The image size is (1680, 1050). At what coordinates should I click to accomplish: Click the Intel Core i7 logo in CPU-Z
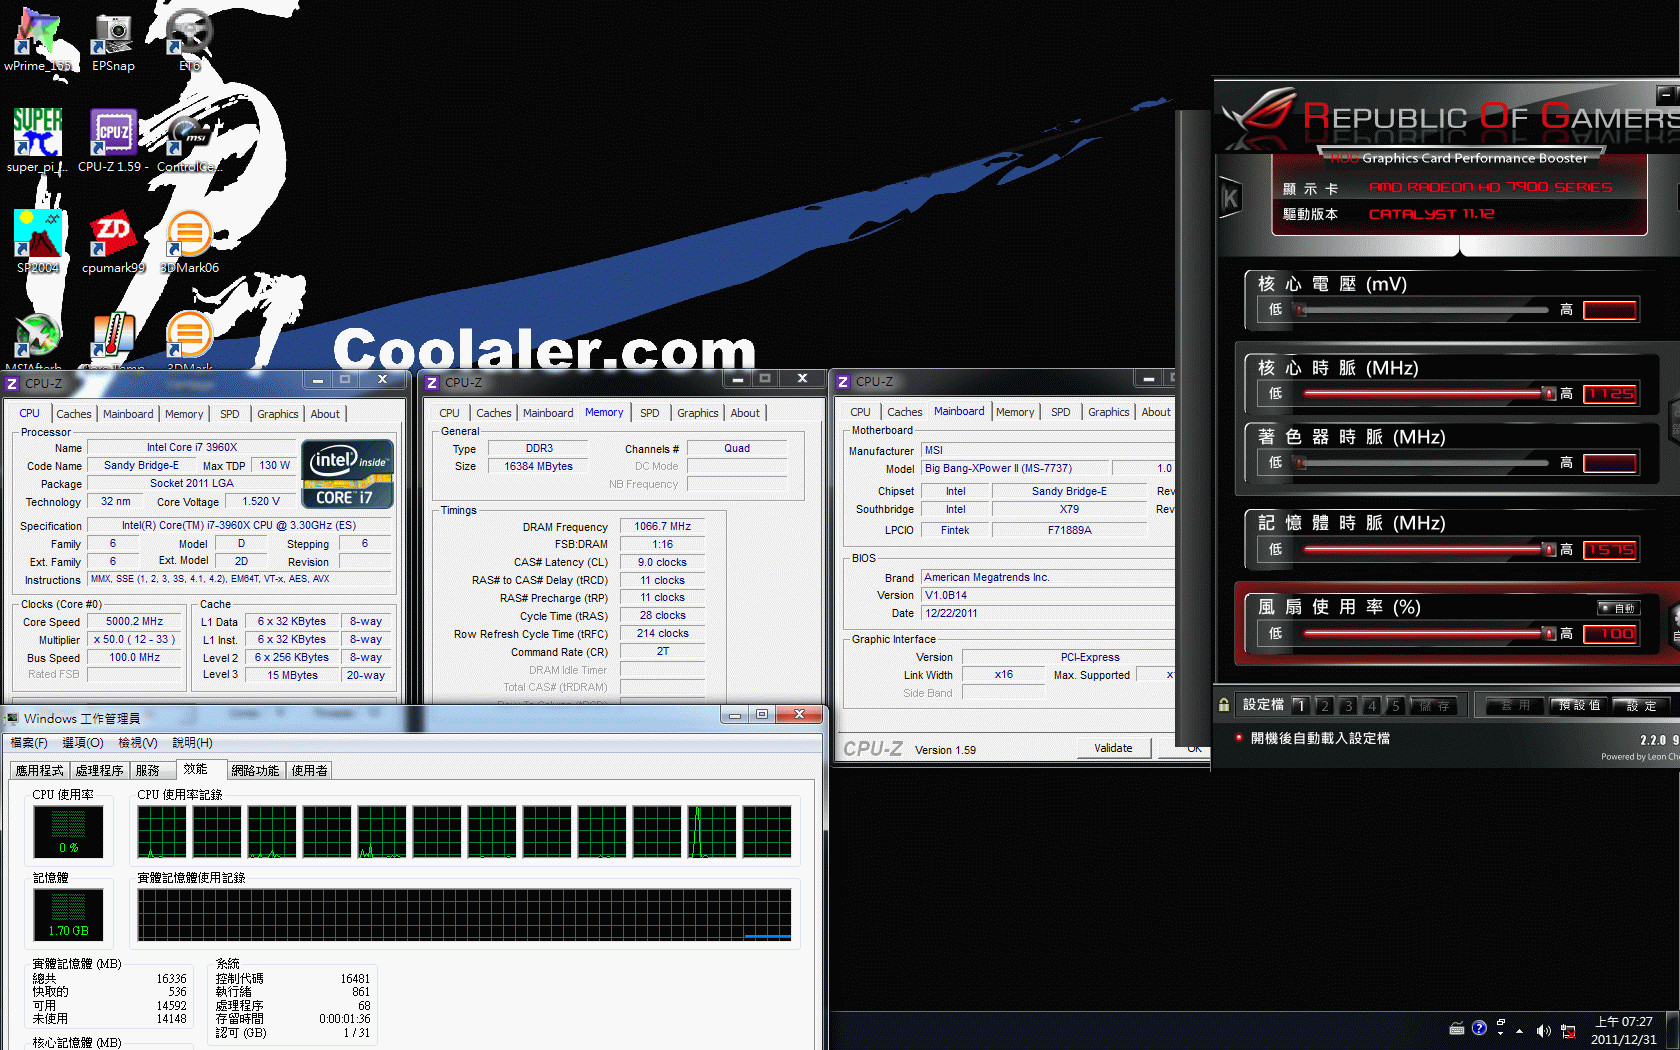coord(347,474)
